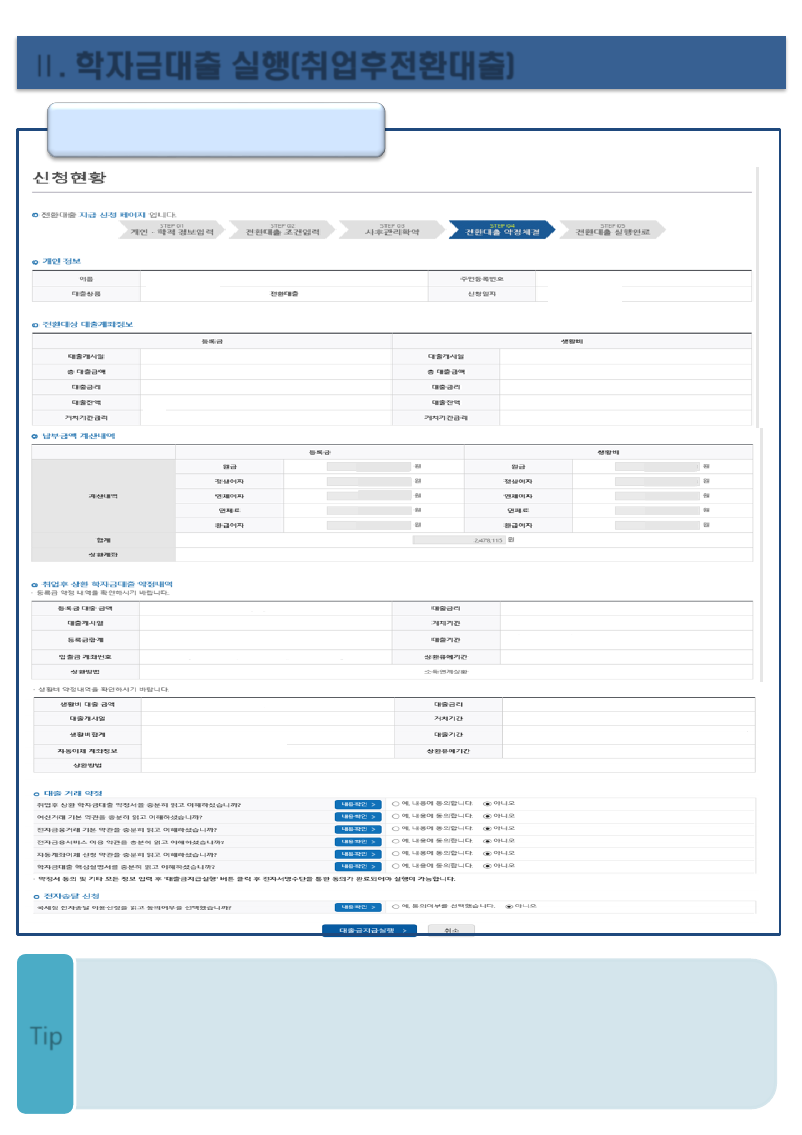Viewport: 802px width, 1135px height.
Task: Click the Tip label box
Action: [x=46, y=1034]
